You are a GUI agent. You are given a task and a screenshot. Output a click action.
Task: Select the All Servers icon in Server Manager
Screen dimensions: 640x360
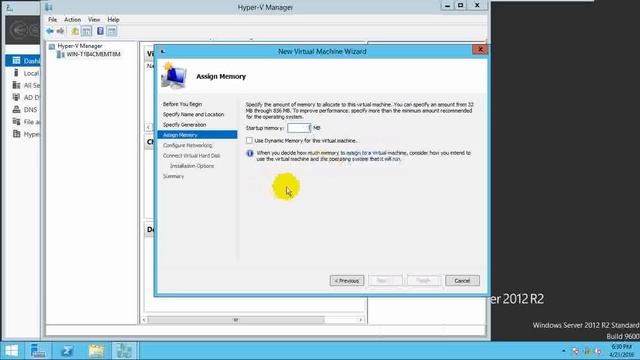point(16,85)
